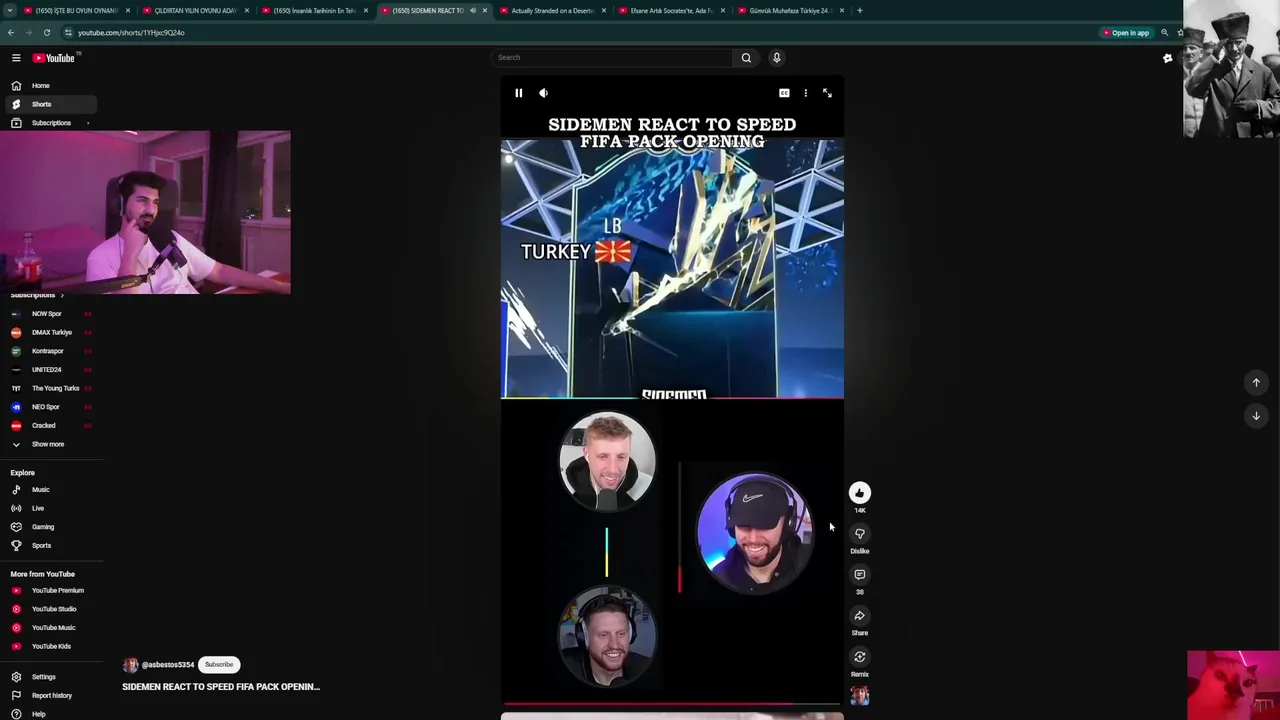Screen dimensions: 1280x720
Task: Click the Remix icon
Action: pos(860,657)
